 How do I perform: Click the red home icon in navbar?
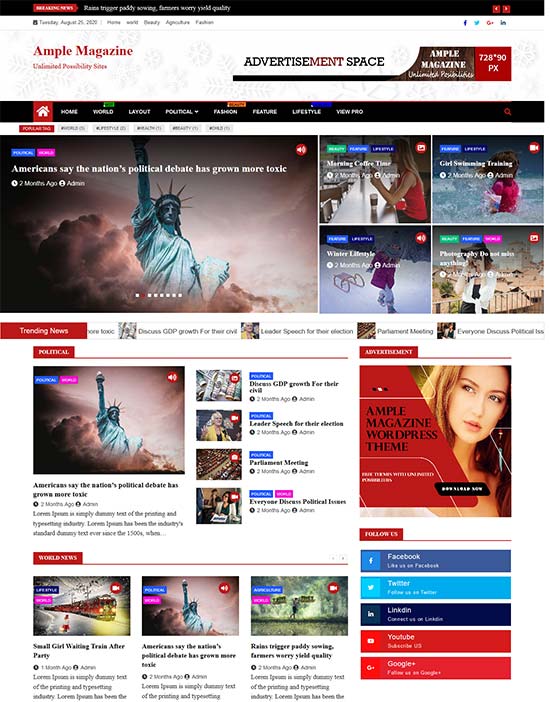[43, 111]
